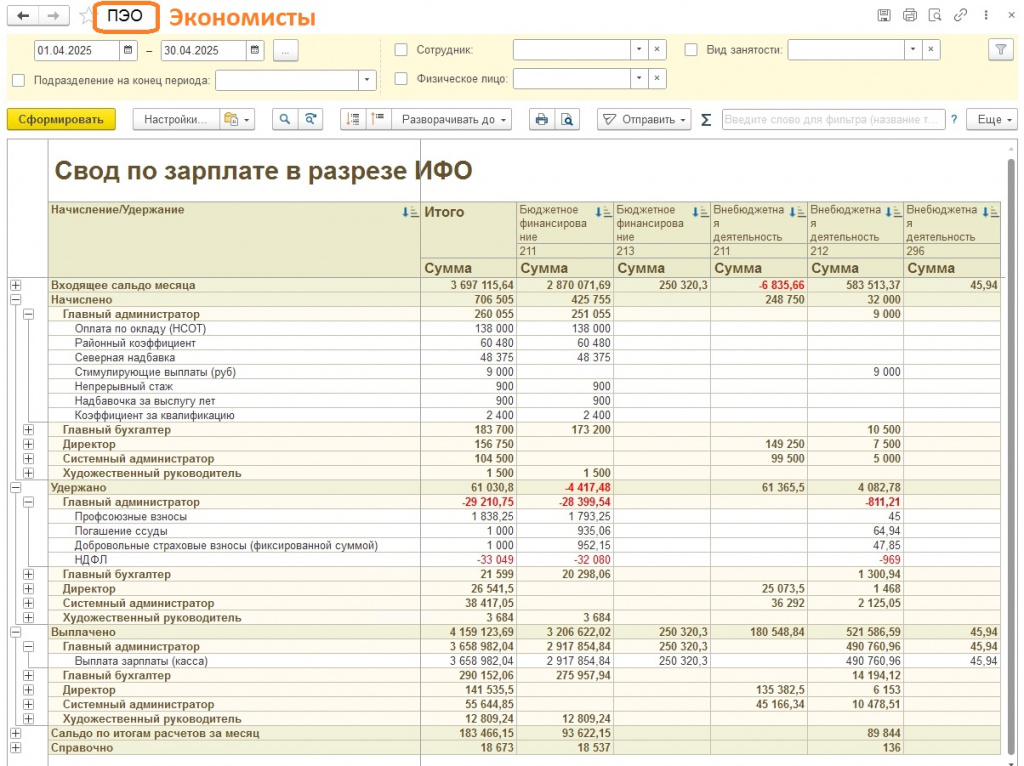
Task: Click the start date field 01.04.2025
Action: click(76, 50)
